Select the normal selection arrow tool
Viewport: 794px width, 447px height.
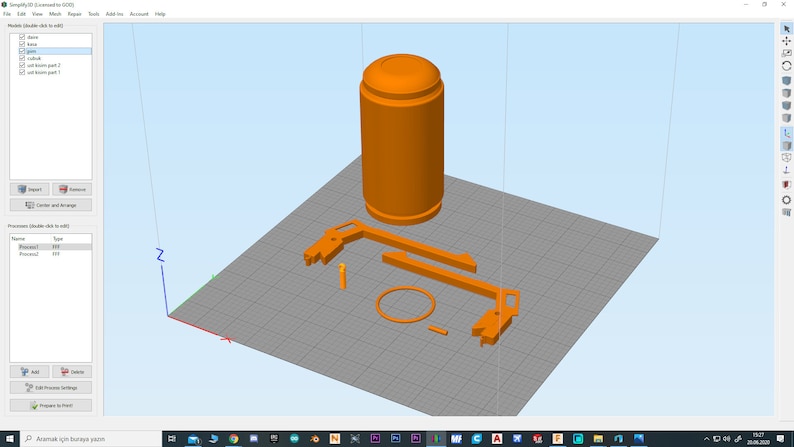786,29
